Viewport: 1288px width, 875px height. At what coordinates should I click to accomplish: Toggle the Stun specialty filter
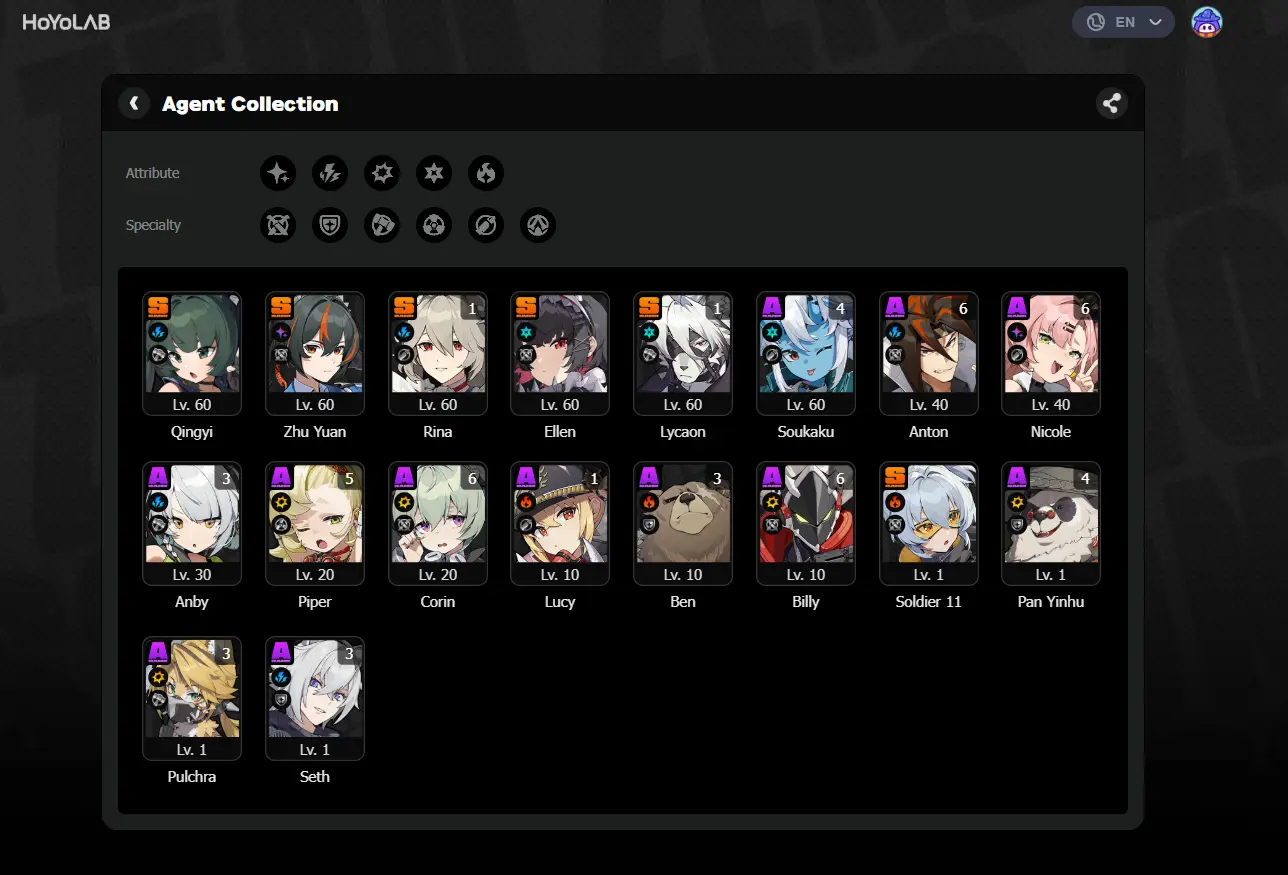point(382,225)
